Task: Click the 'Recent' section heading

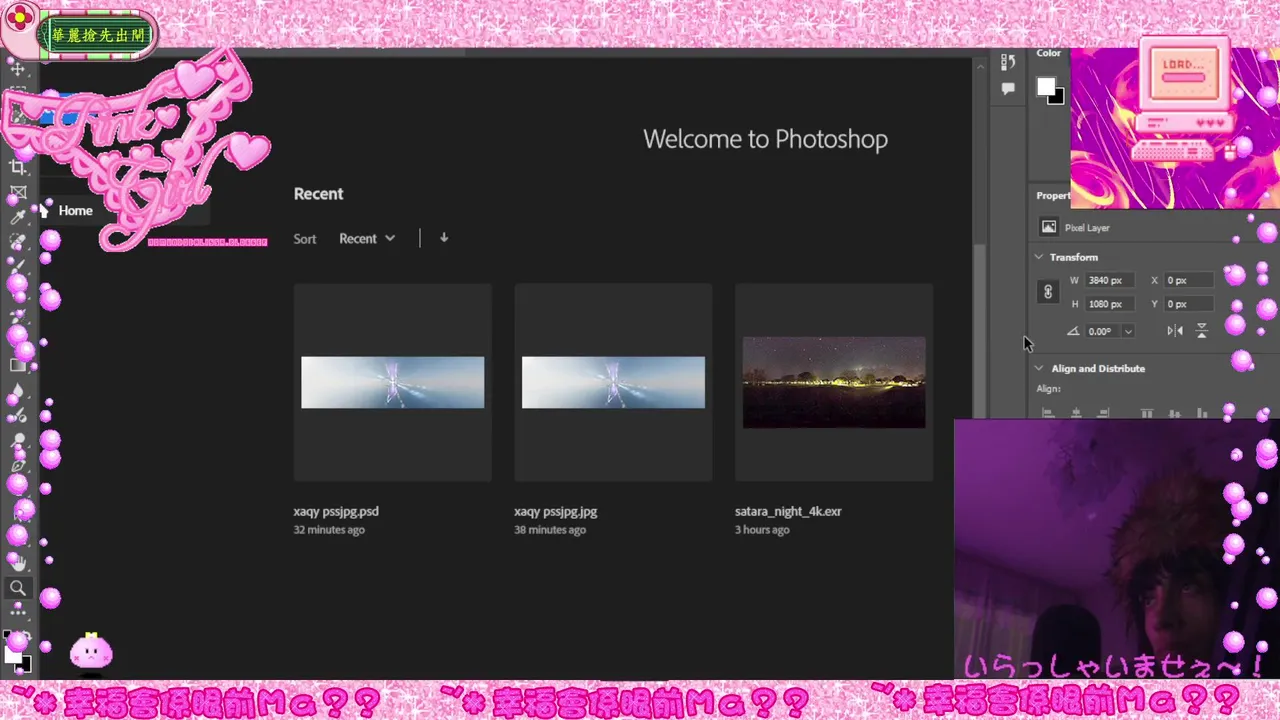Action: coord(318,194)
